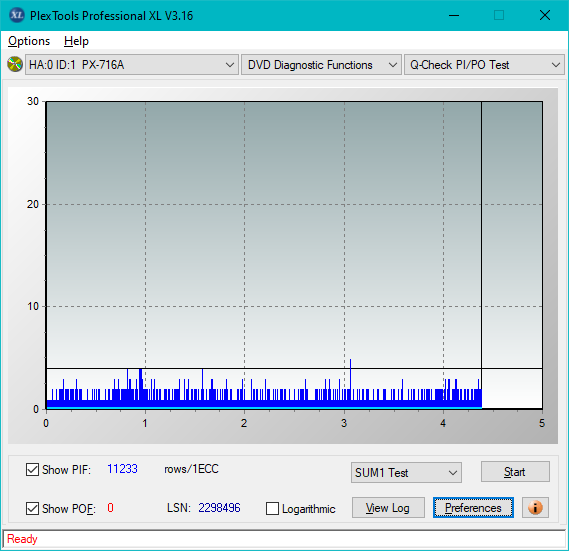Click the disc drive icon
The width and height of the screenshot is (569, 551).
point(15,65)
